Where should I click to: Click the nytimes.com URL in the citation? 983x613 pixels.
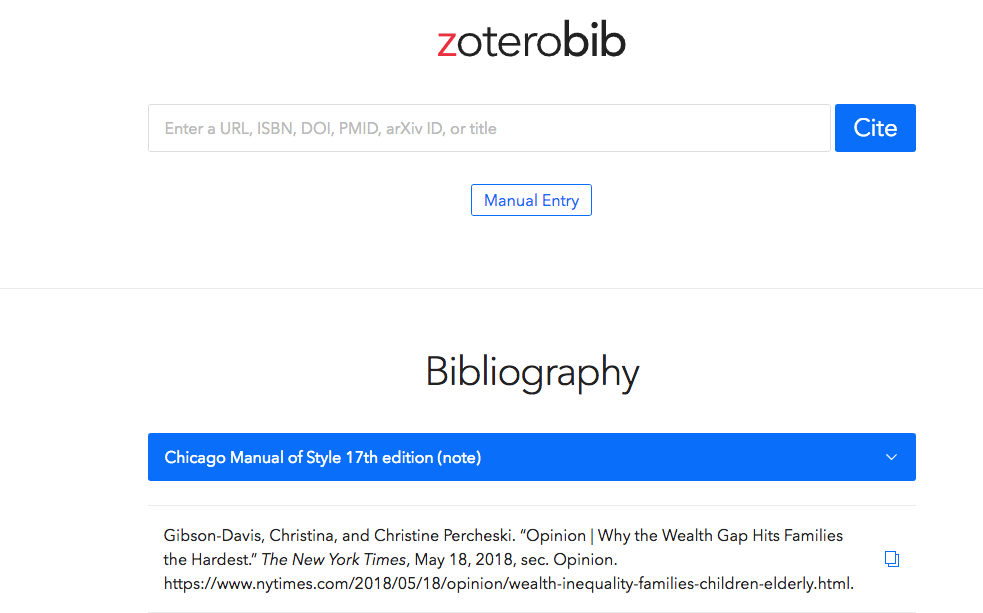(x=508, y=584)
